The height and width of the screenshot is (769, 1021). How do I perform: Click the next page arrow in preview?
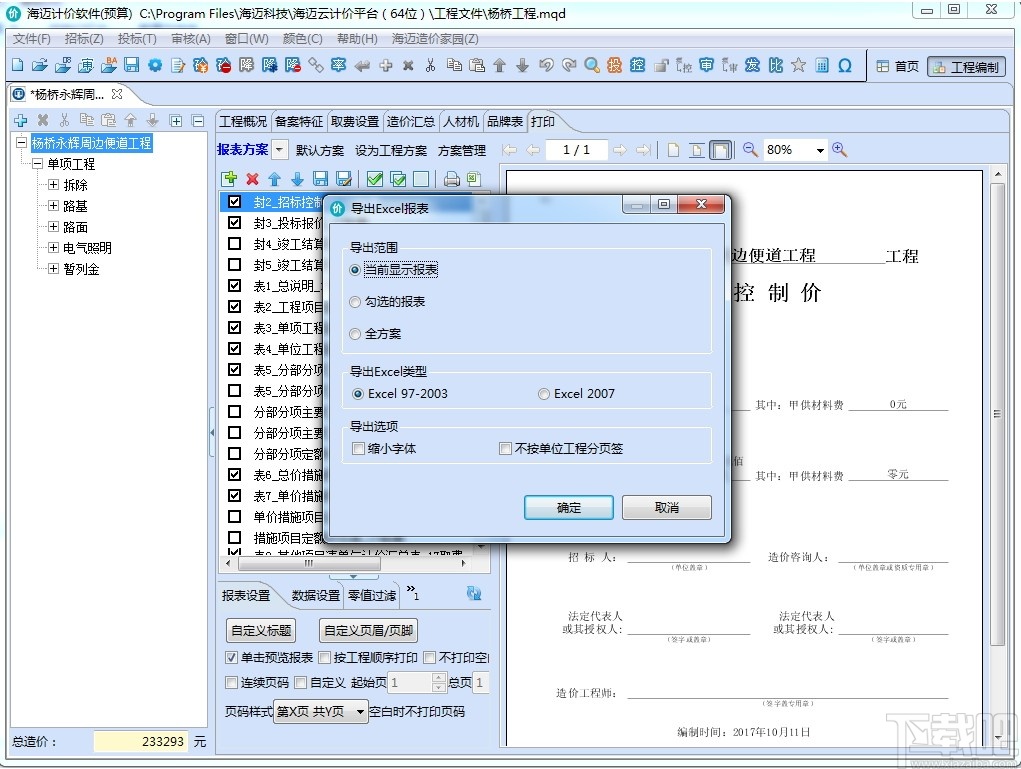[619, 150]
